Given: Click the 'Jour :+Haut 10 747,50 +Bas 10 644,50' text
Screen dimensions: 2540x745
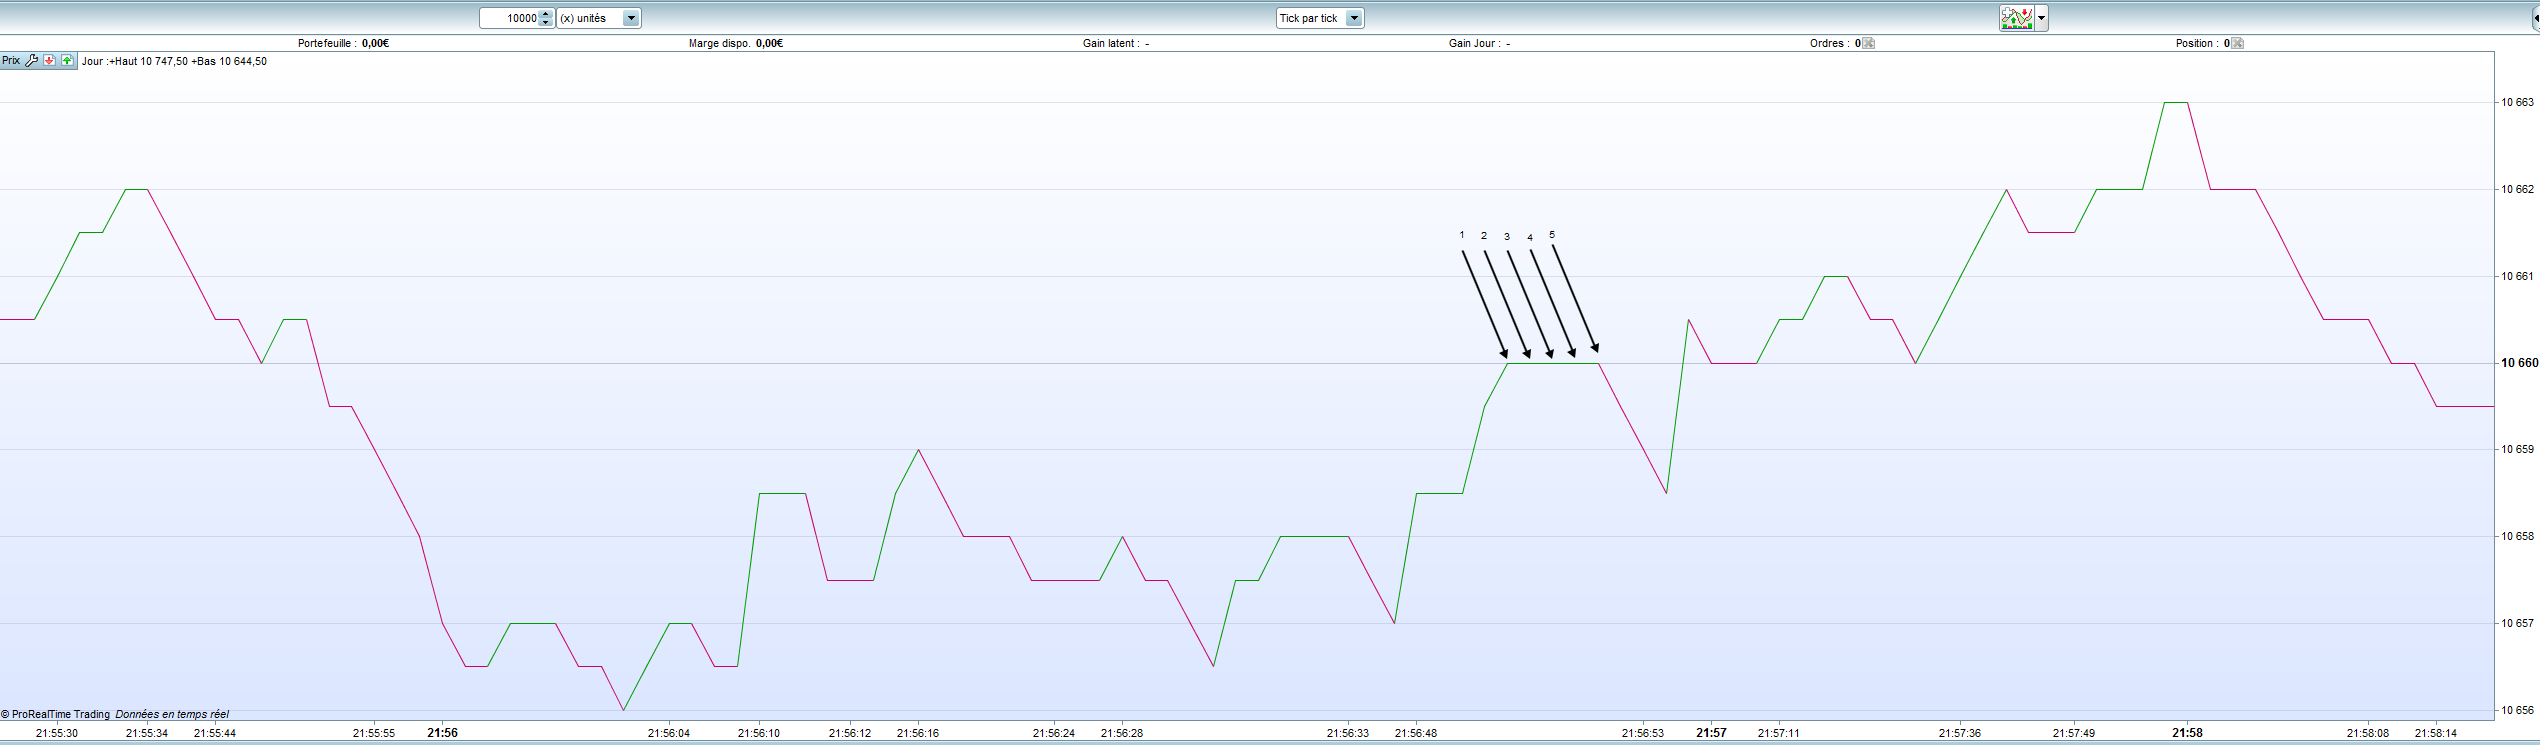Looking at the screenshot, I should [174, 61].
